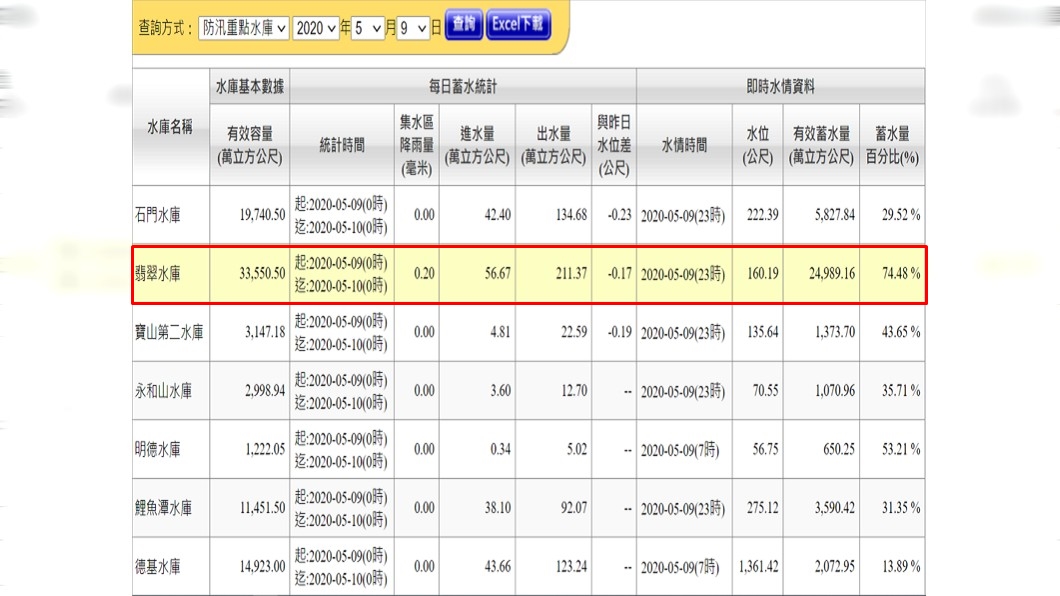Open the 防汛重點水庫 query type dropdown
The image size is (1060, 596).
pos(243,28)
